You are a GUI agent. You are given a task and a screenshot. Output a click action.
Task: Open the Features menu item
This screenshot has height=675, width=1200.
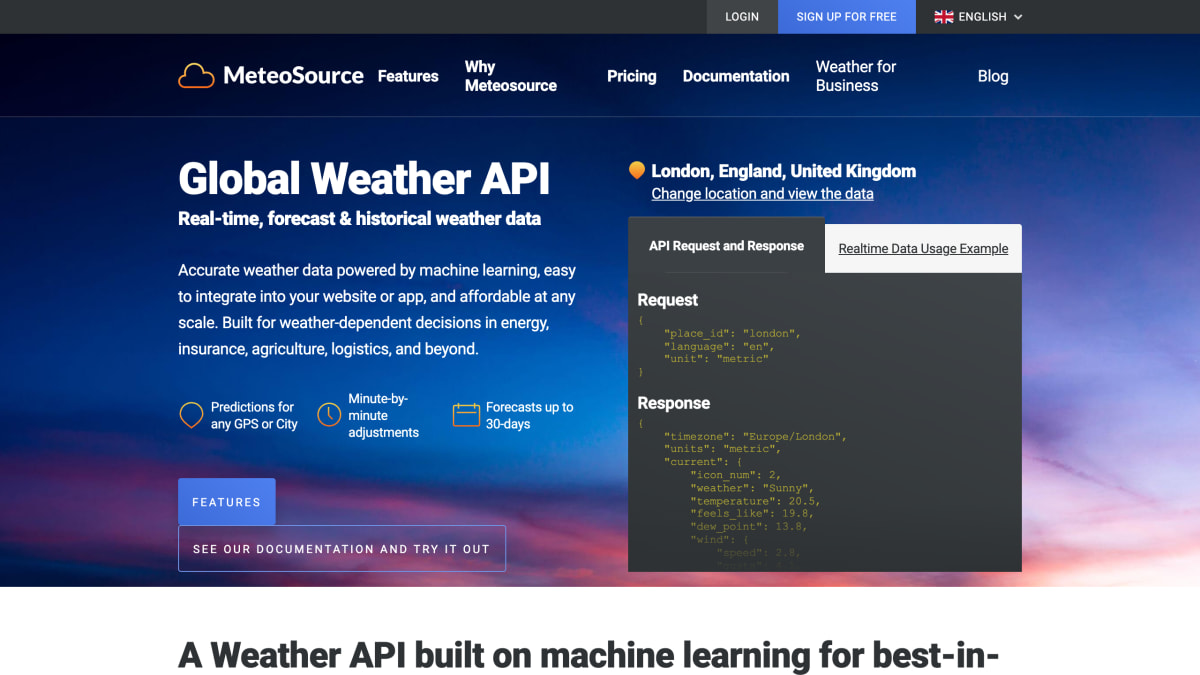(408, 76)
